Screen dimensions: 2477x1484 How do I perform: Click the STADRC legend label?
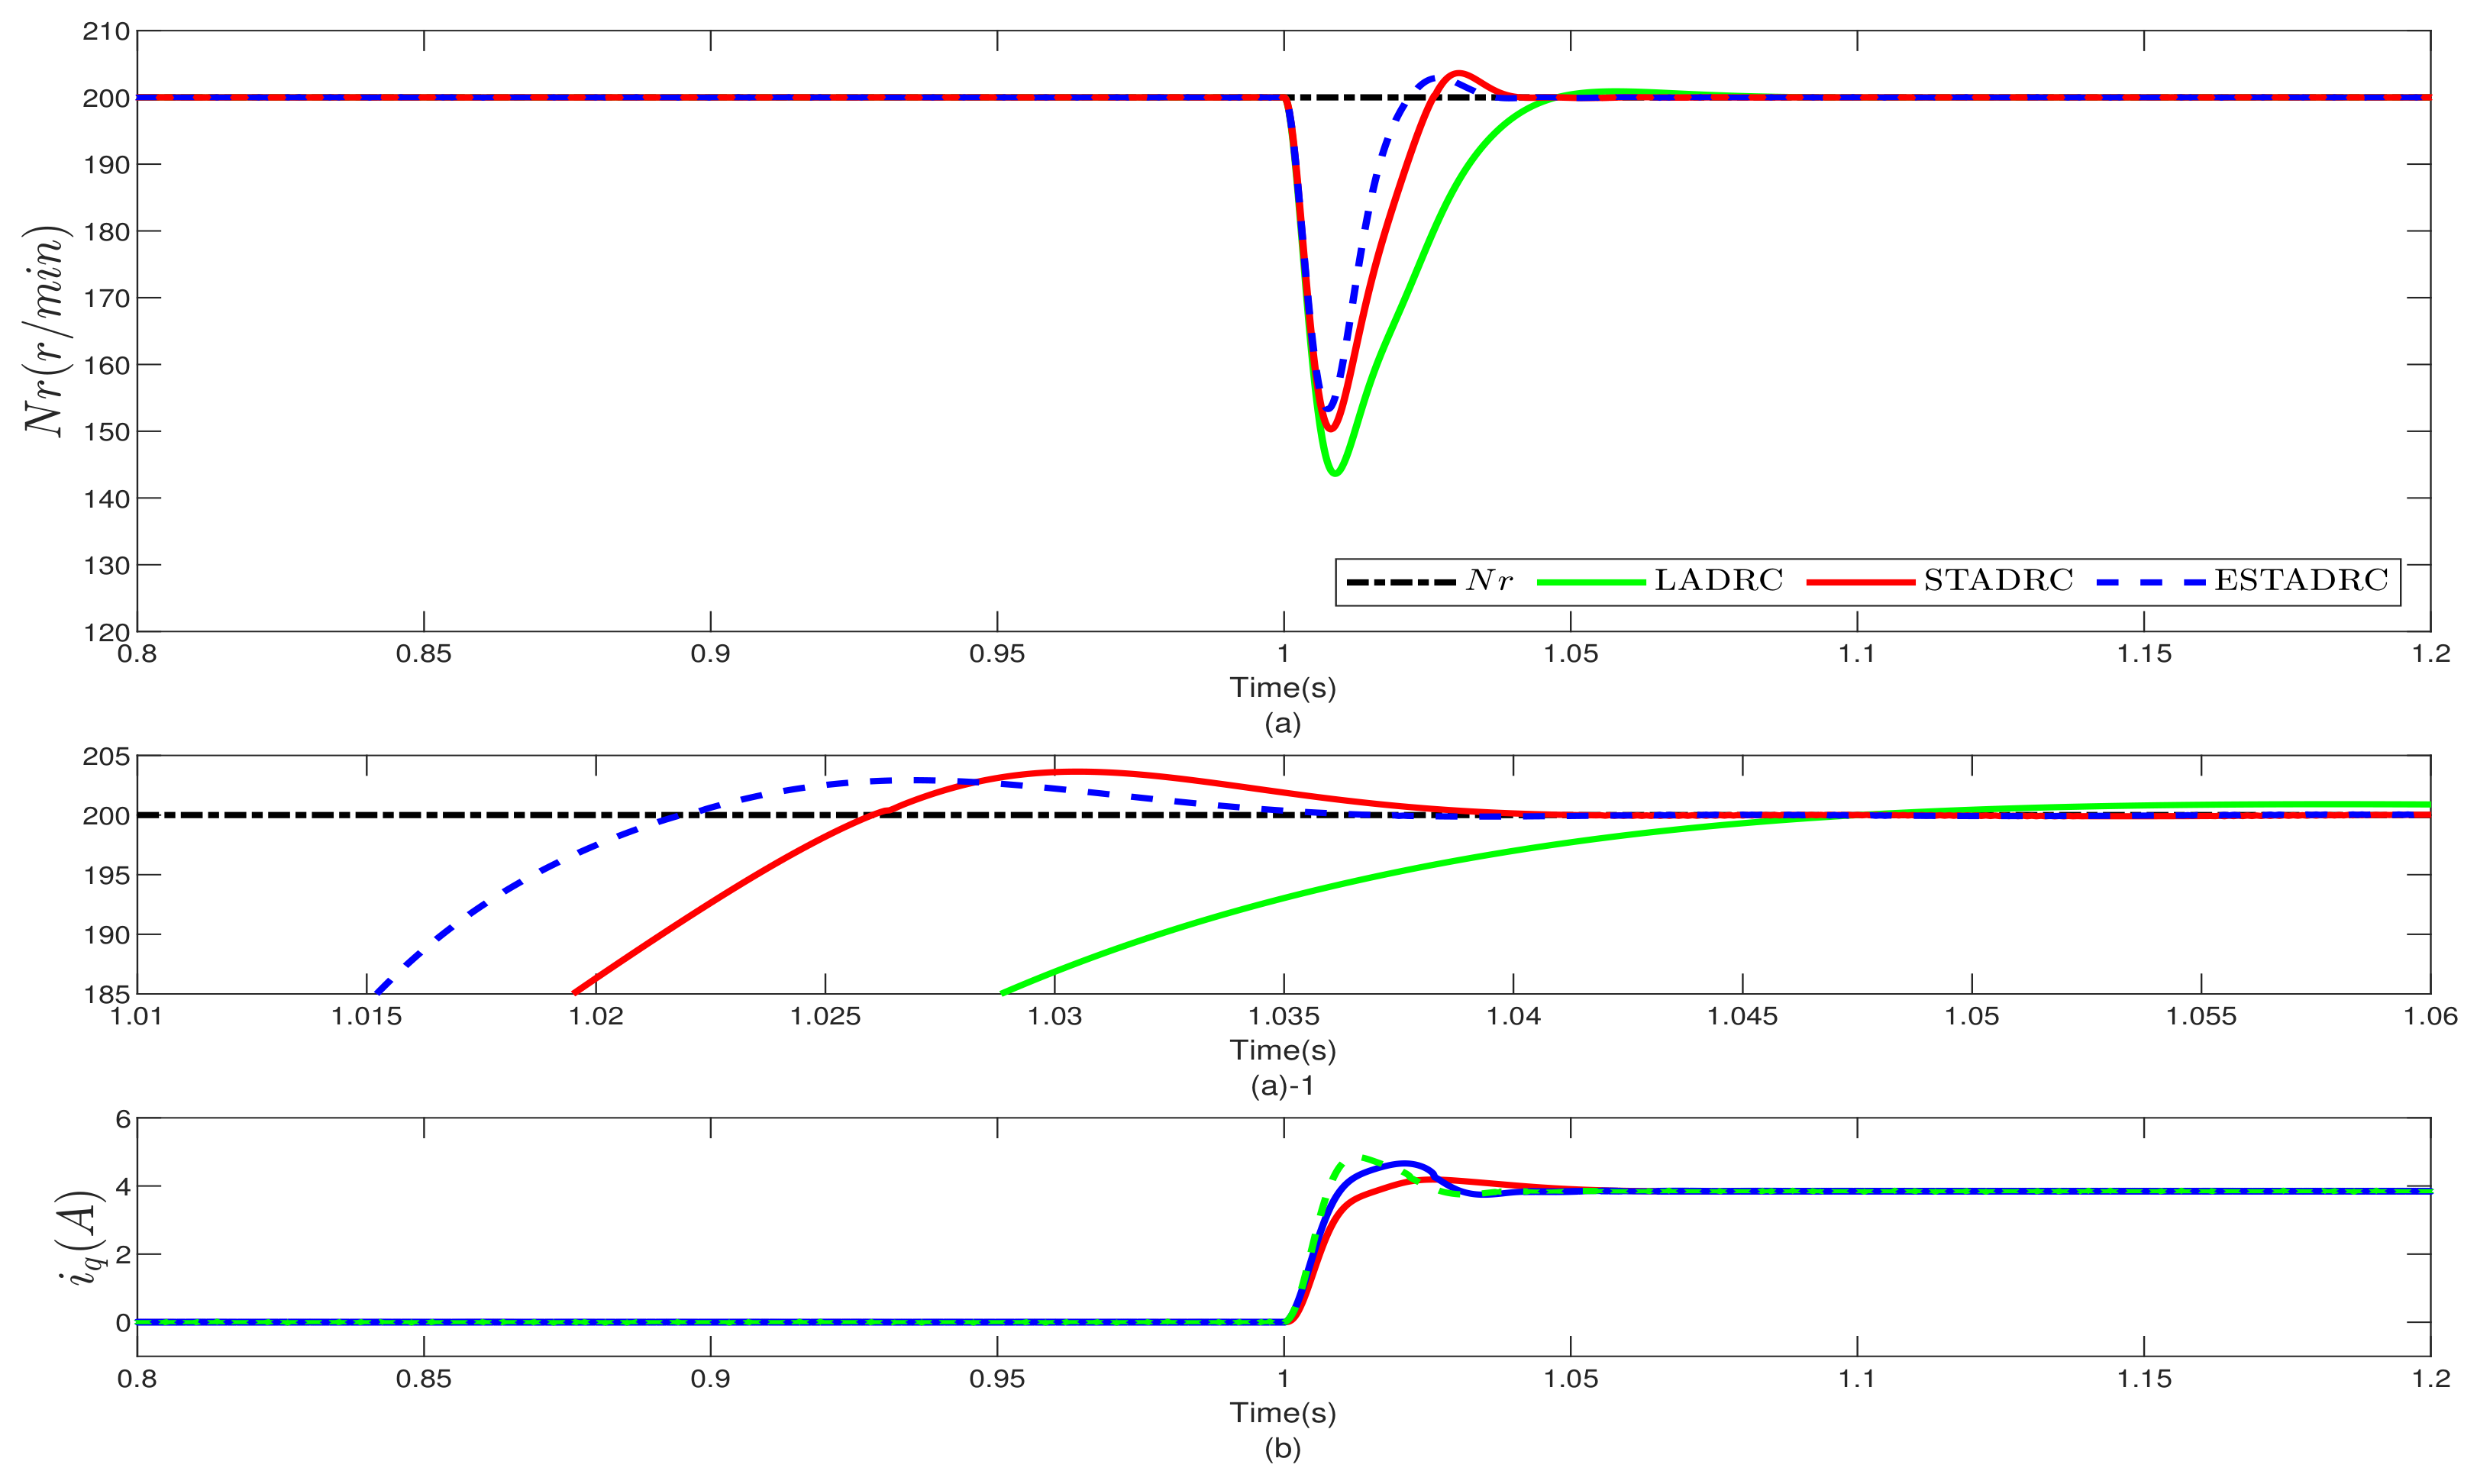pos(1998,581)
